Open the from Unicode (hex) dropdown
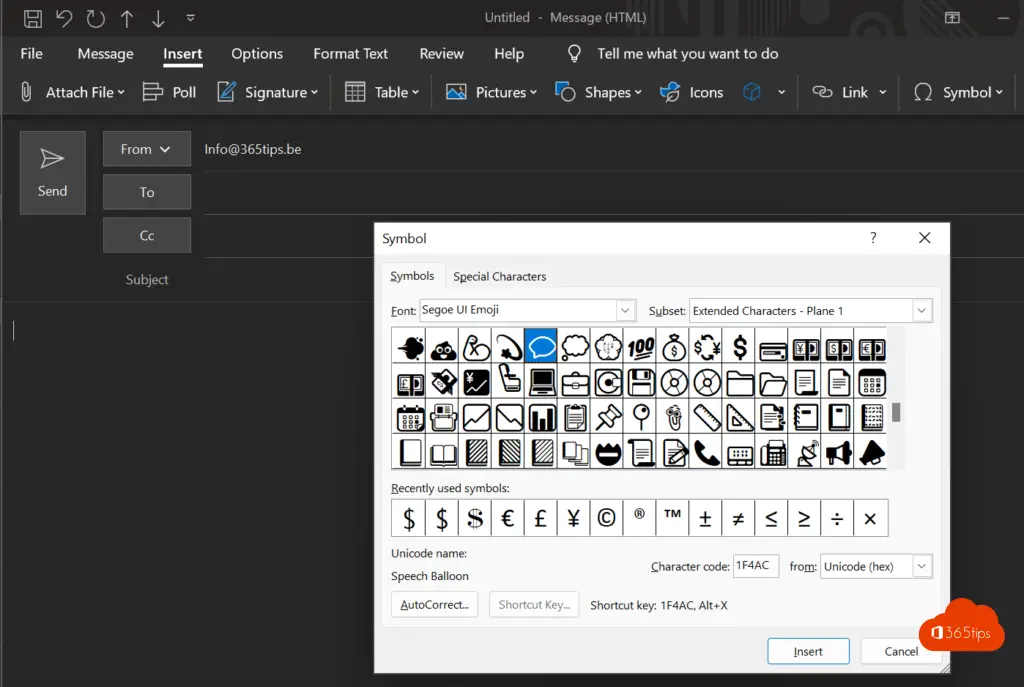The image size is (1024, 687). pos(921,566)
